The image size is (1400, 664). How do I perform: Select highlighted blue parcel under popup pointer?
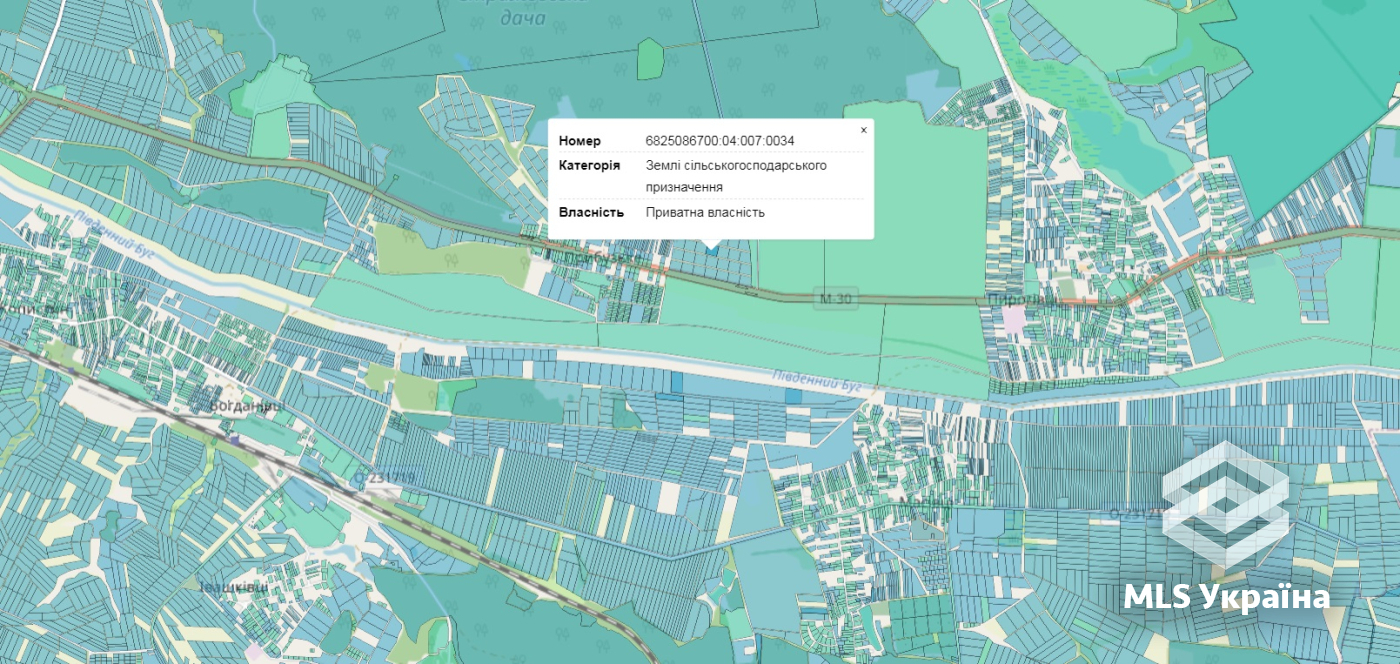tap(711, 250)
